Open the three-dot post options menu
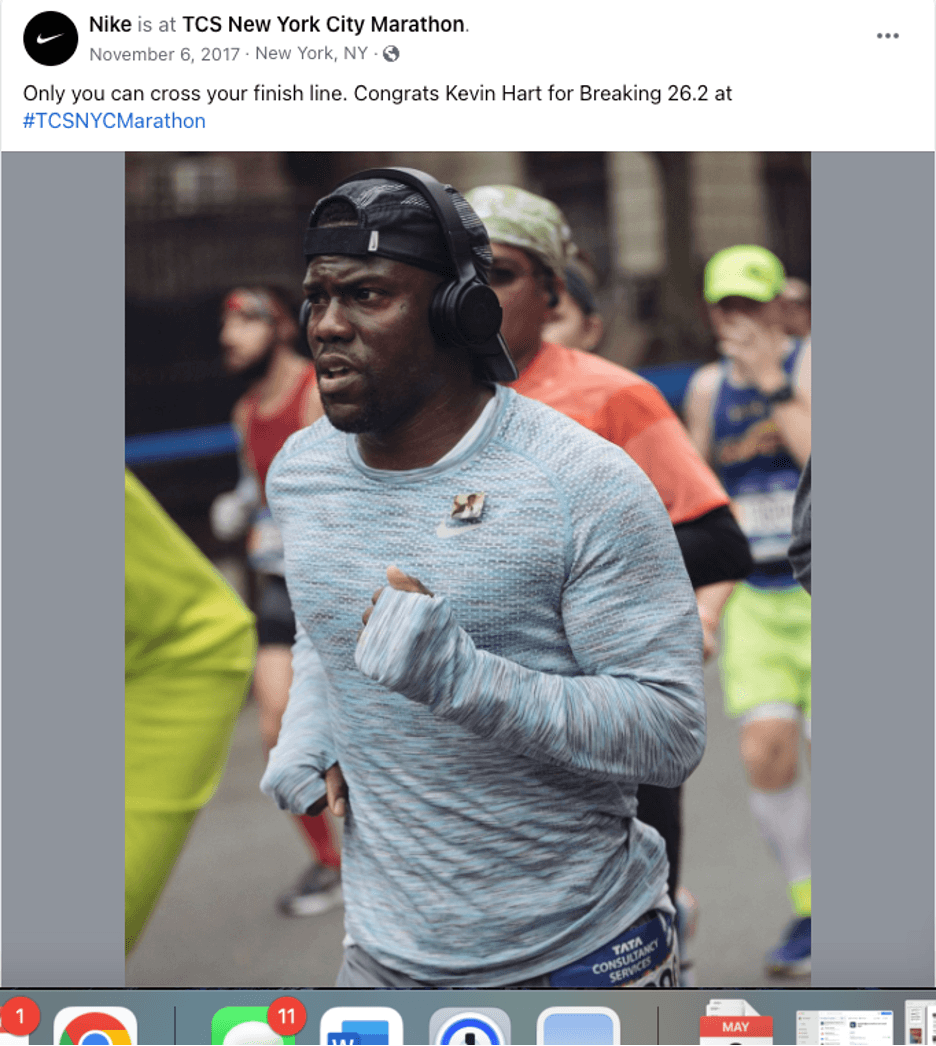The width and height of the screenshot is (936, 1046). click(887, 36)
